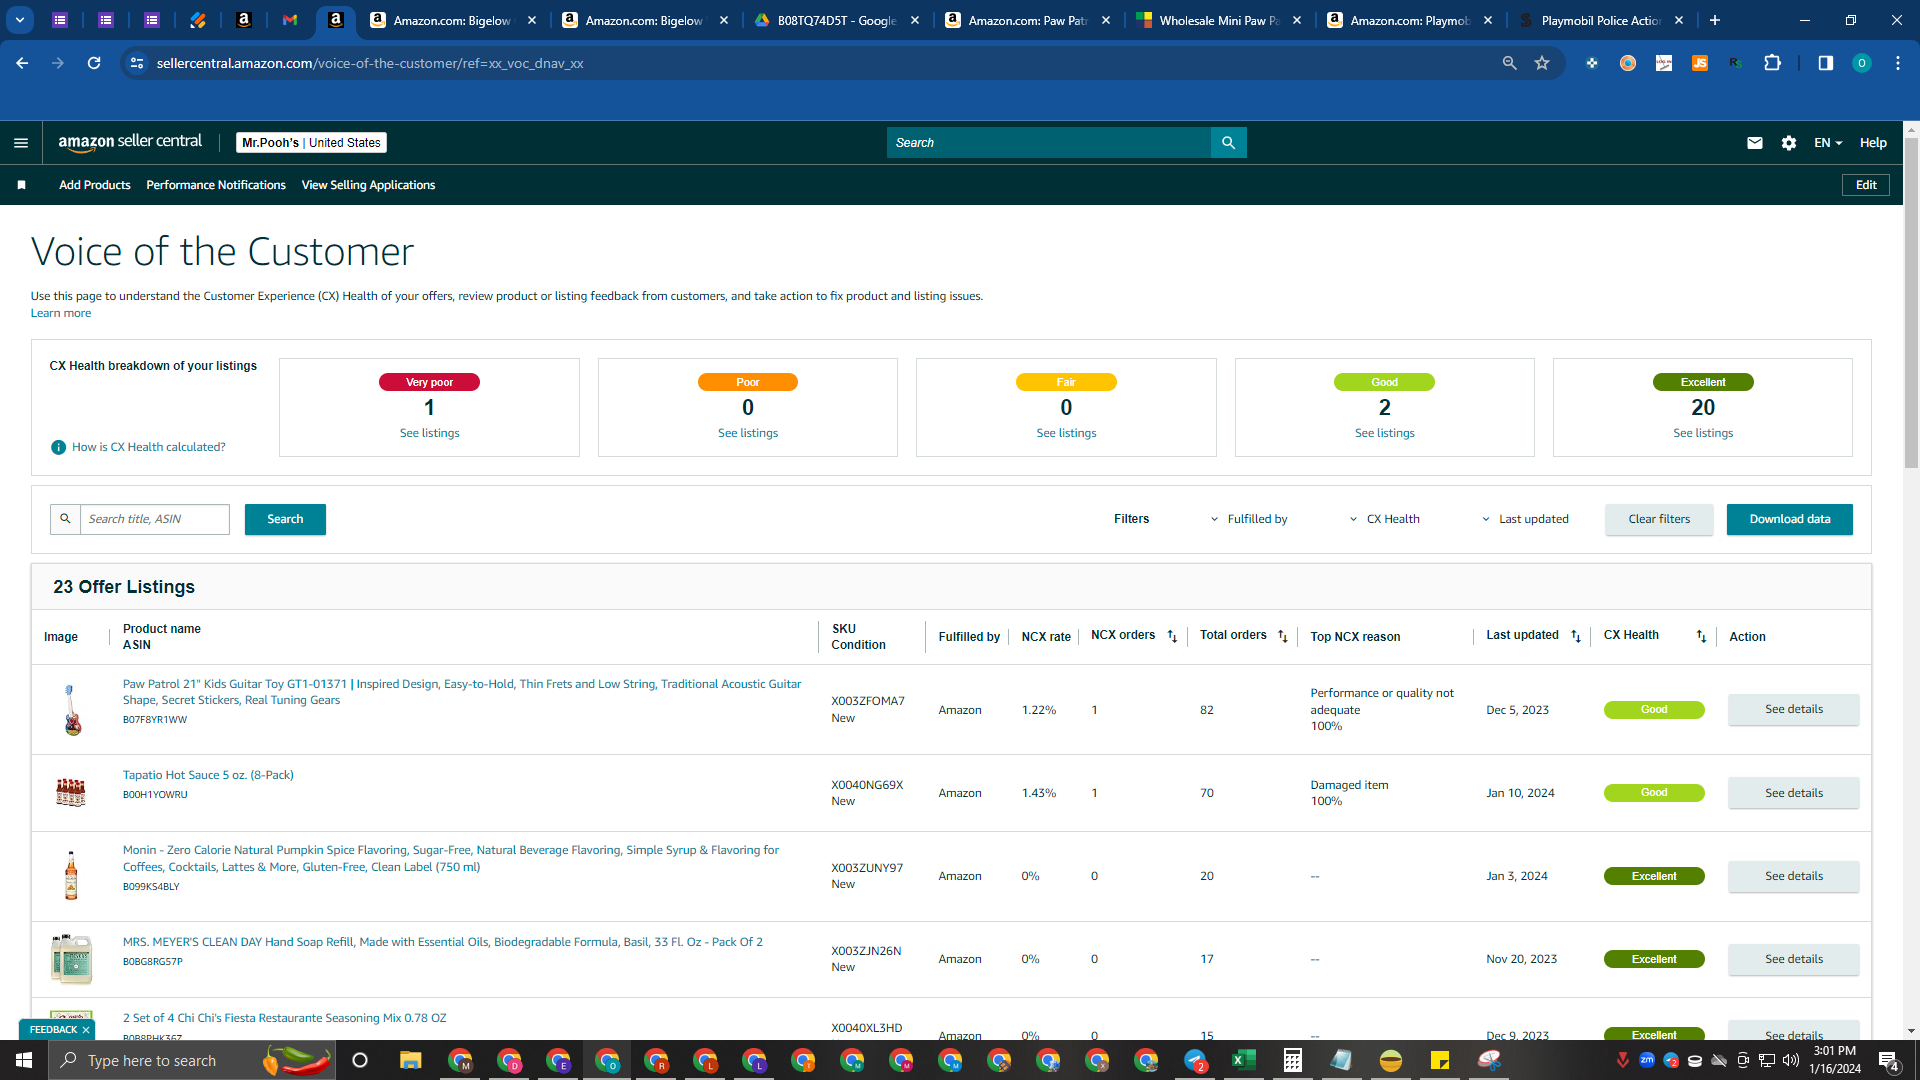Click the Seller Central top search field

[x=1048, y=143]
